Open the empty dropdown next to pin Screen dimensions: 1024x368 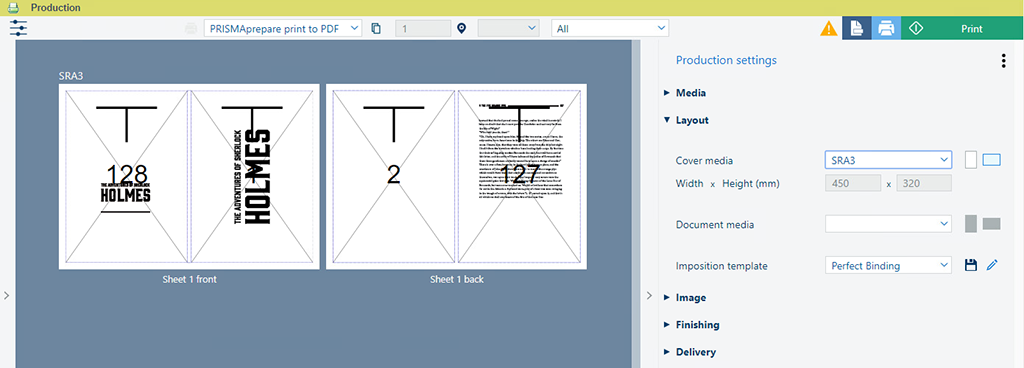click(508, 28)
